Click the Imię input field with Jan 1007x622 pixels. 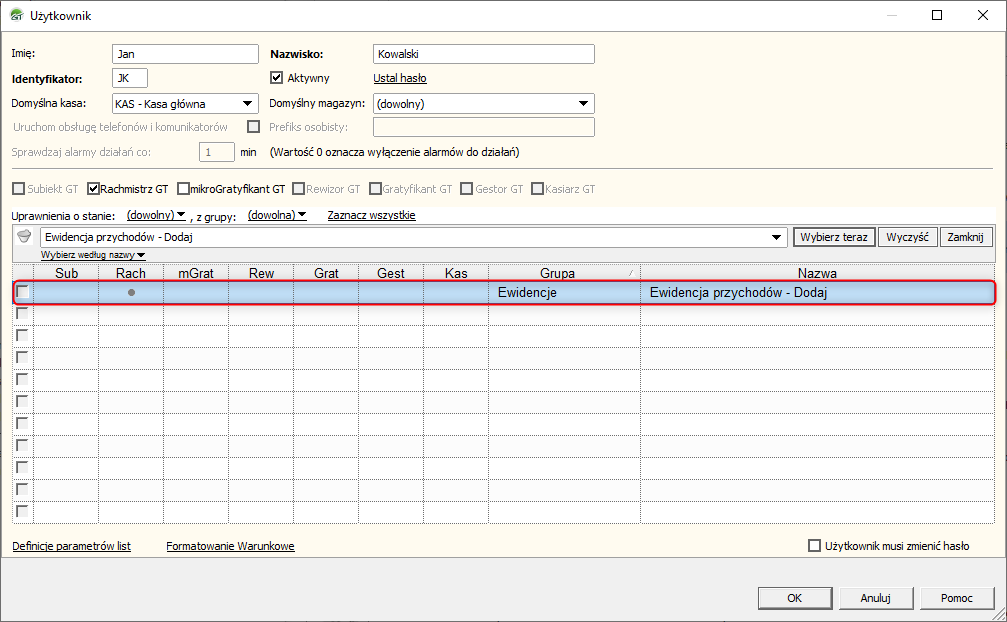pyautogui.click(x=185, y=54)
